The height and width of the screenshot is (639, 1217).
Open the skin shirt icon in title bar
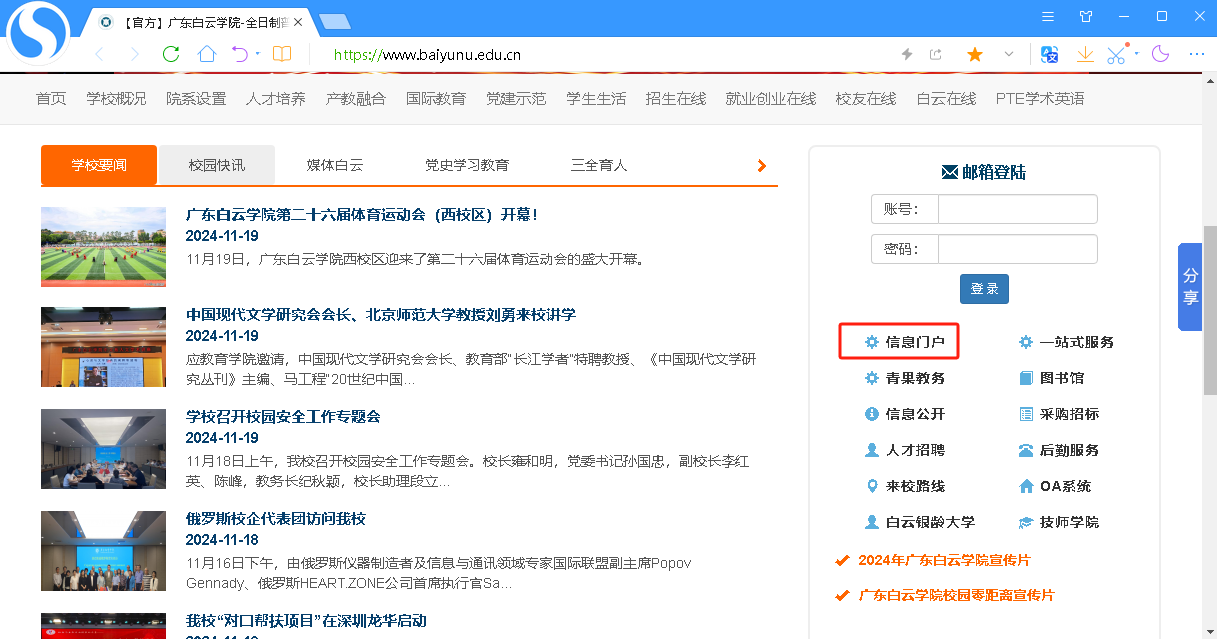click(x=1086, y=16)
